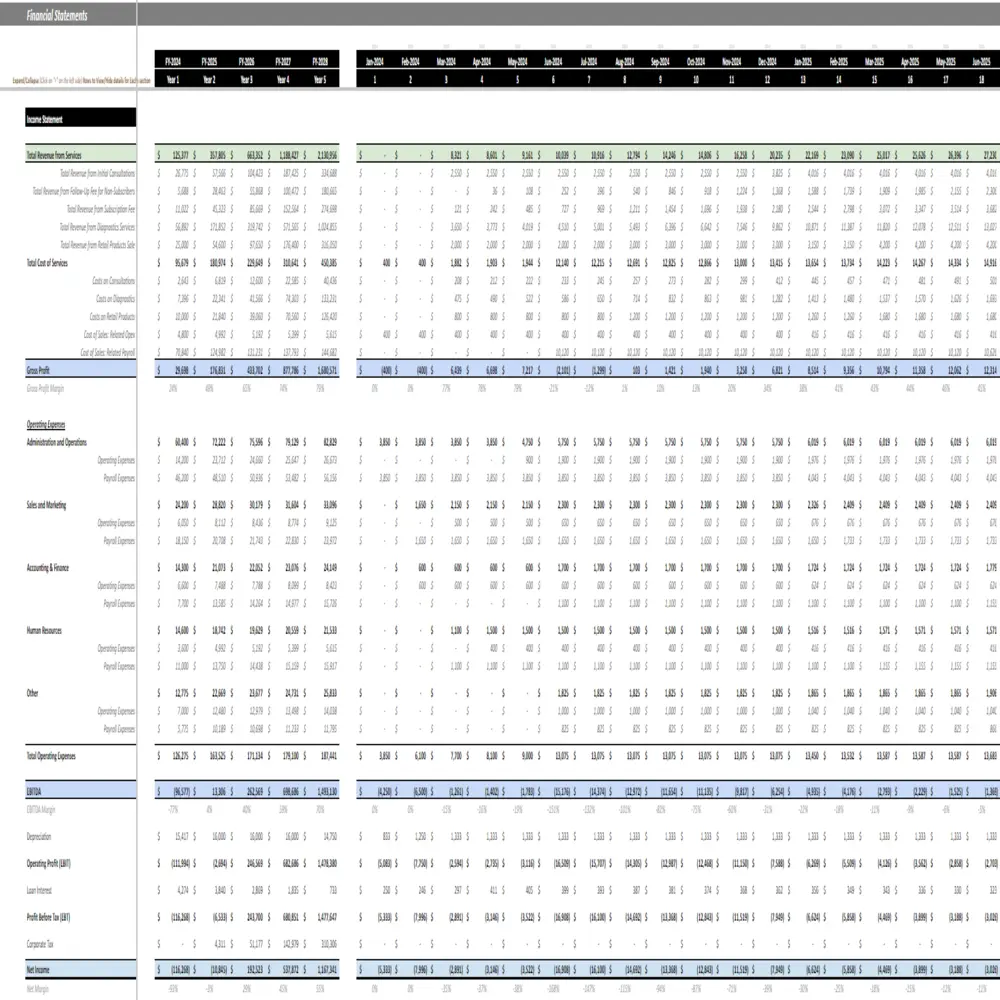
Task: Click Year 1 Total Revenue value 125,377
Action: pyautogui.click(x=180, y=155)
